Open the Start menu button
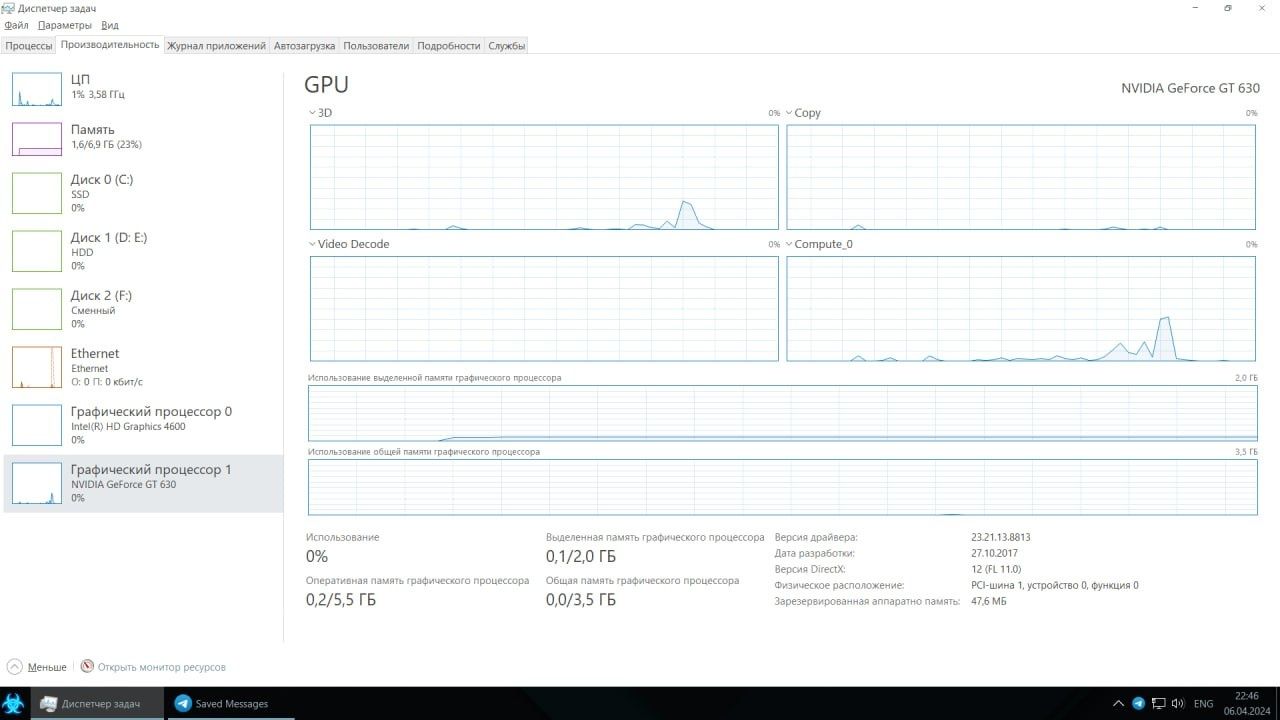Image resolution: width=1280 pixels, height=720 pixels. 14,703
